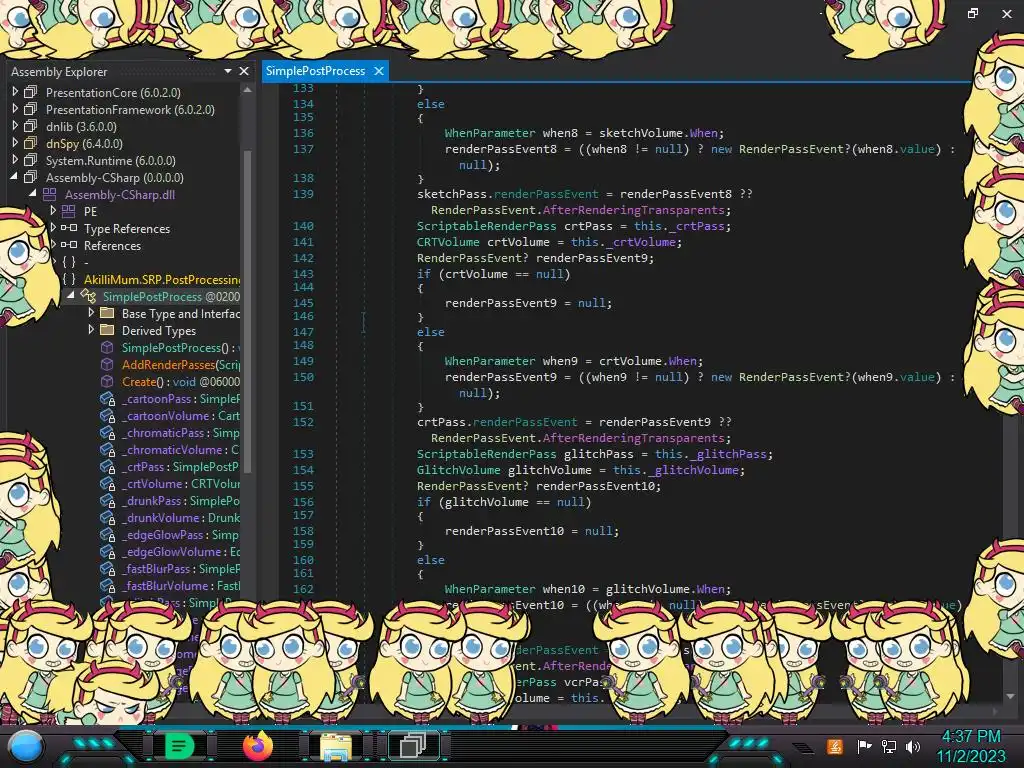The width and height of the screenshot is (1024, 768).
Task: Open the Assembly Explorer panel options dropdown
Action: click(227, 71)
